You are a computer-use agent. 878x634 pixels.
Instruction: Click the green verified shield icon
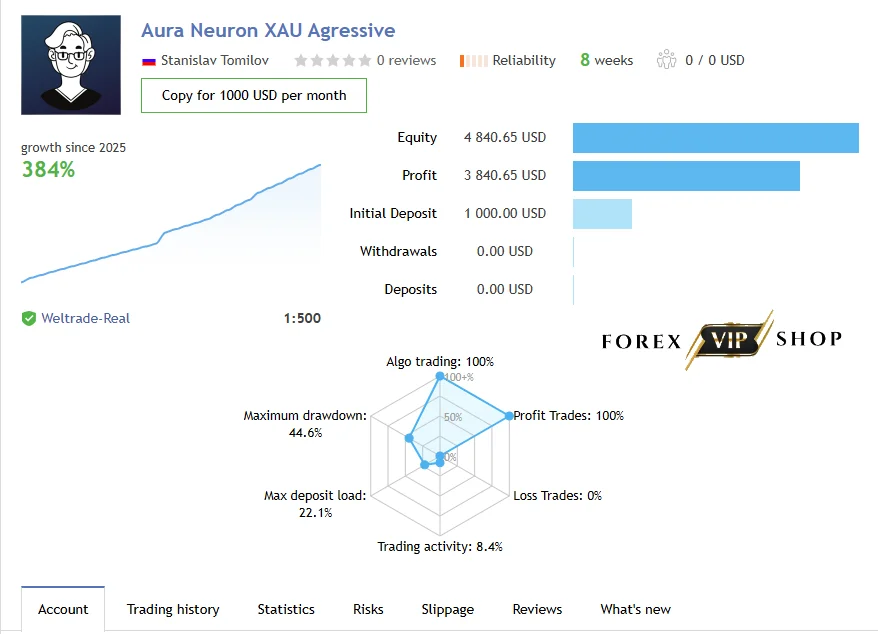(29, 319)
